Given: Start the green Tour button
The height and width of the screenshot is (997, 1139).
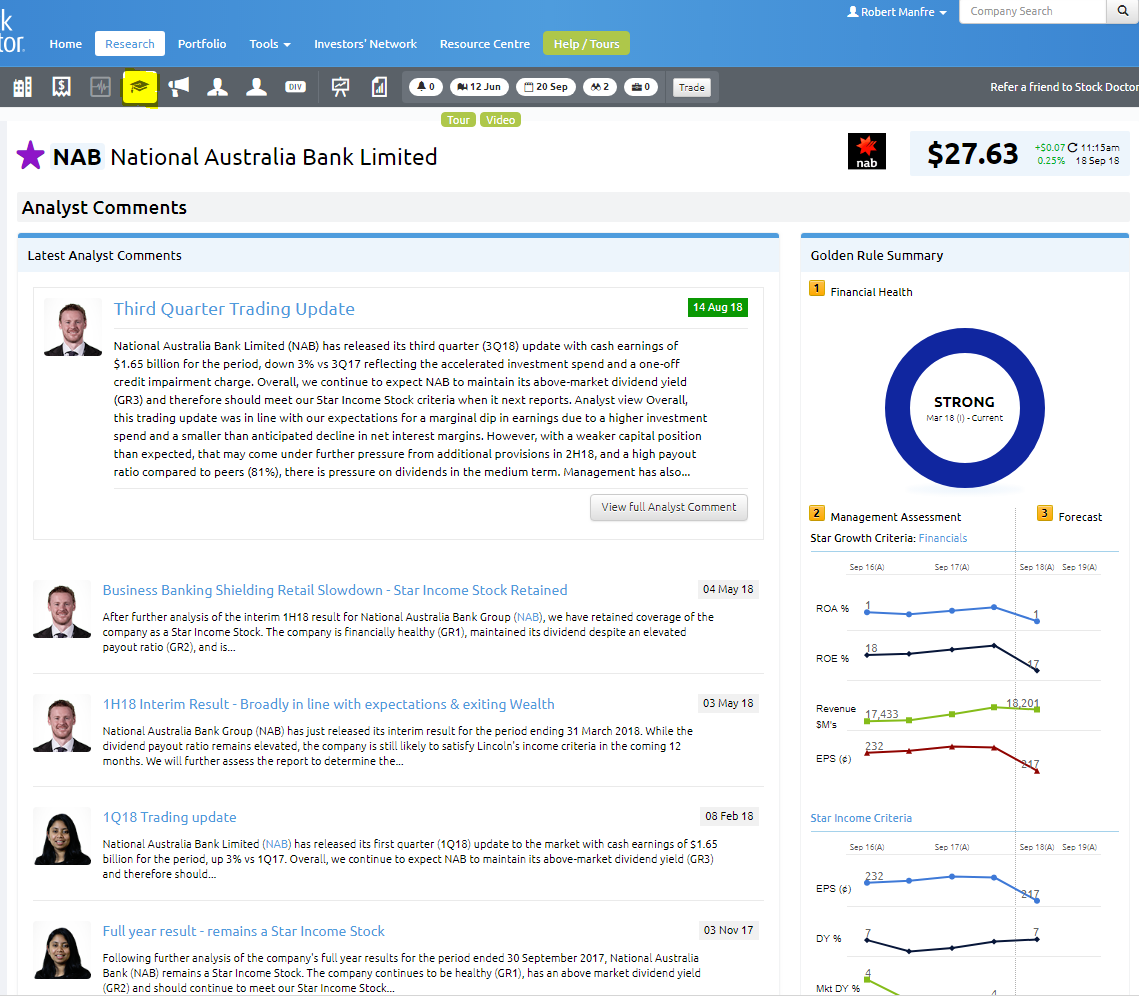Looking at the screenshot, I should (x=458, y=120).
